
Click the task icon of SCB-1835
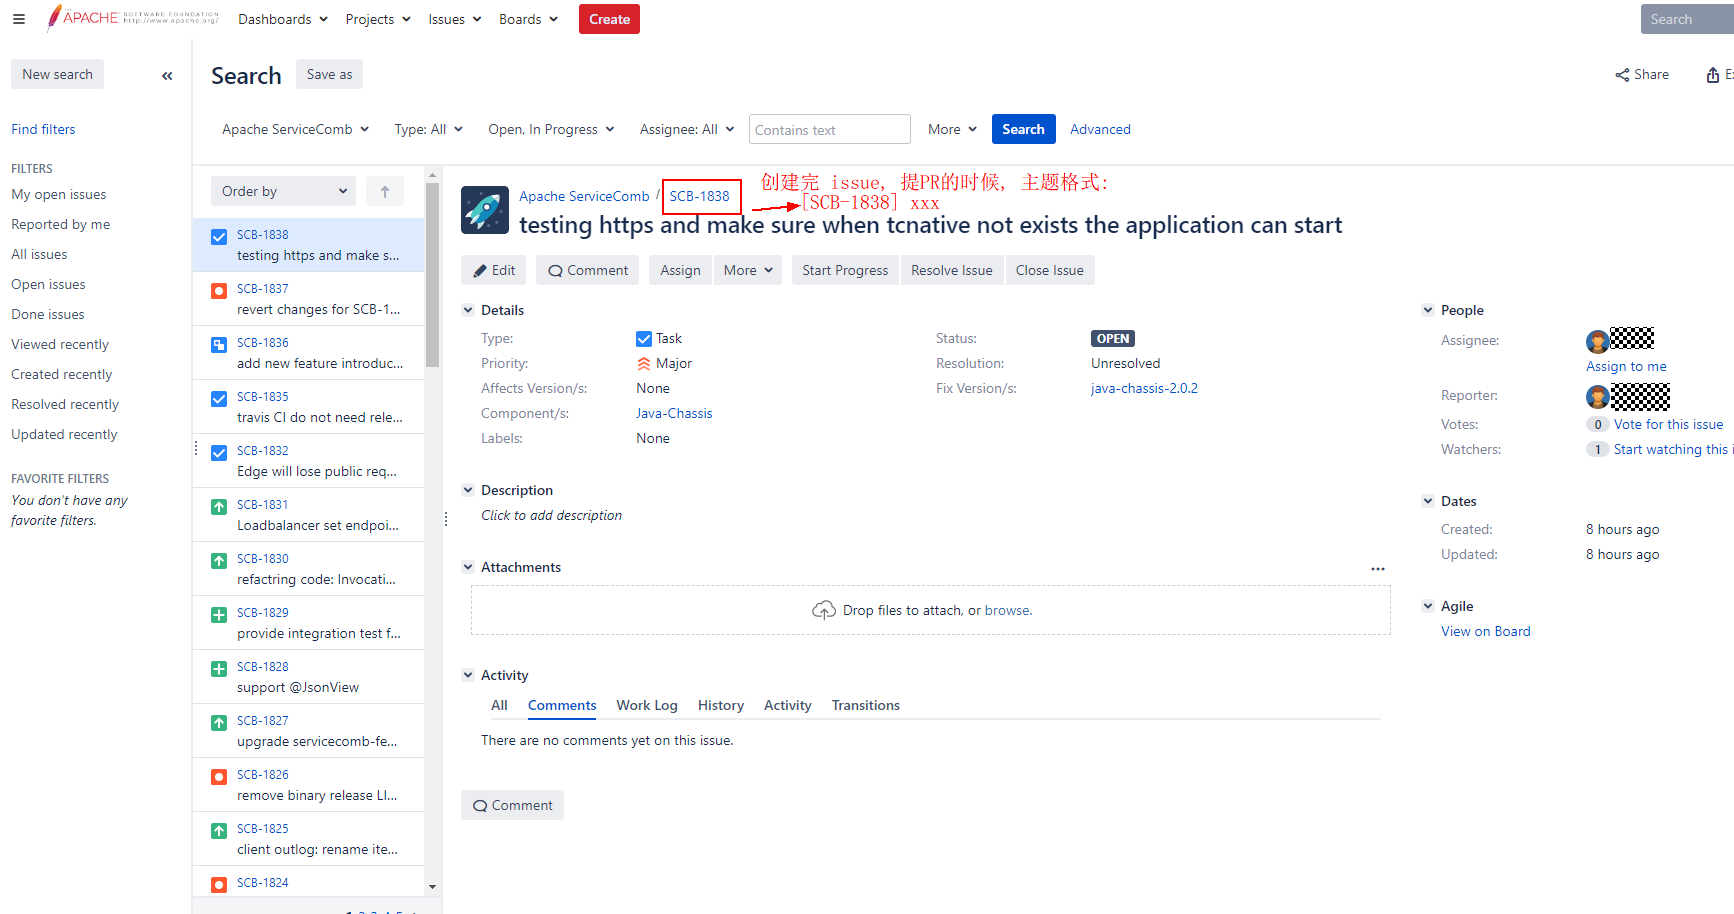(x=219, y=399)
